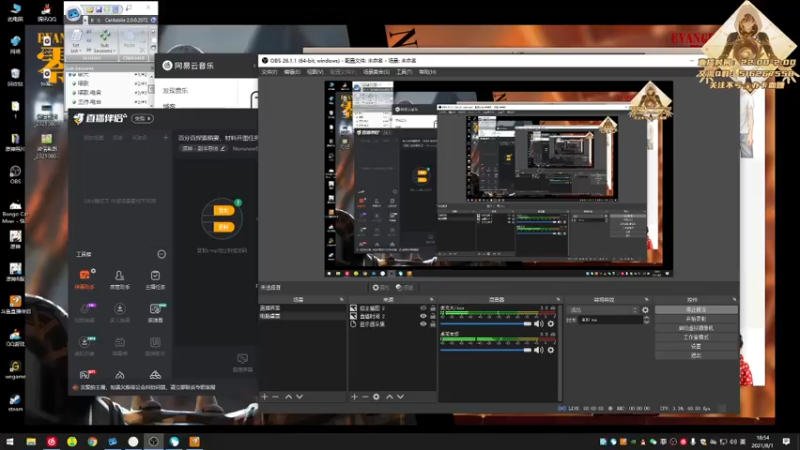The image size is (800, 450).
Task: Add a new source with the Sources plus icon
Action: pyautogui.click(x=354, y=396)
